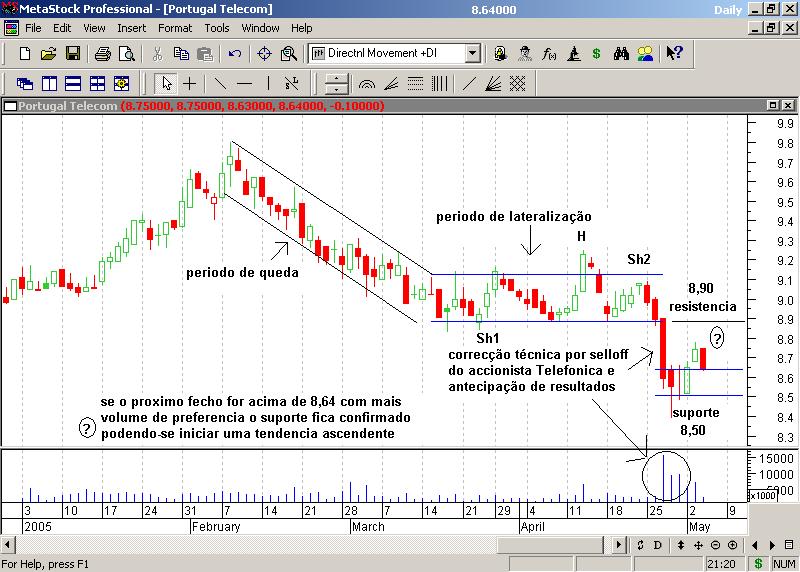This screenshot has width=800, height=572.
Task: Click the chart scrollbar right arrow
Action: click(x=618, y=545)
